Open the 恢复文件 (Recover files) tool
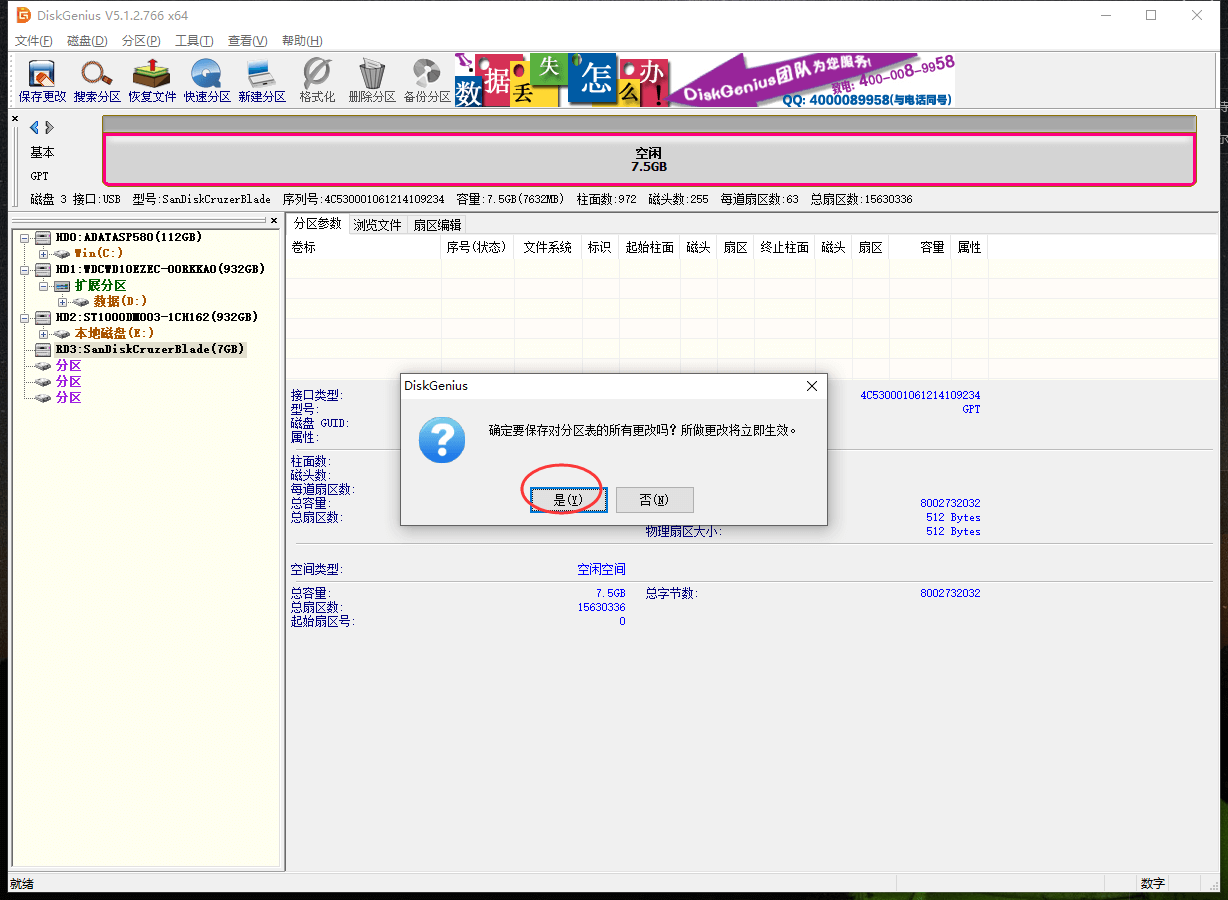The image size is (1228, 900). pos(152,80)
